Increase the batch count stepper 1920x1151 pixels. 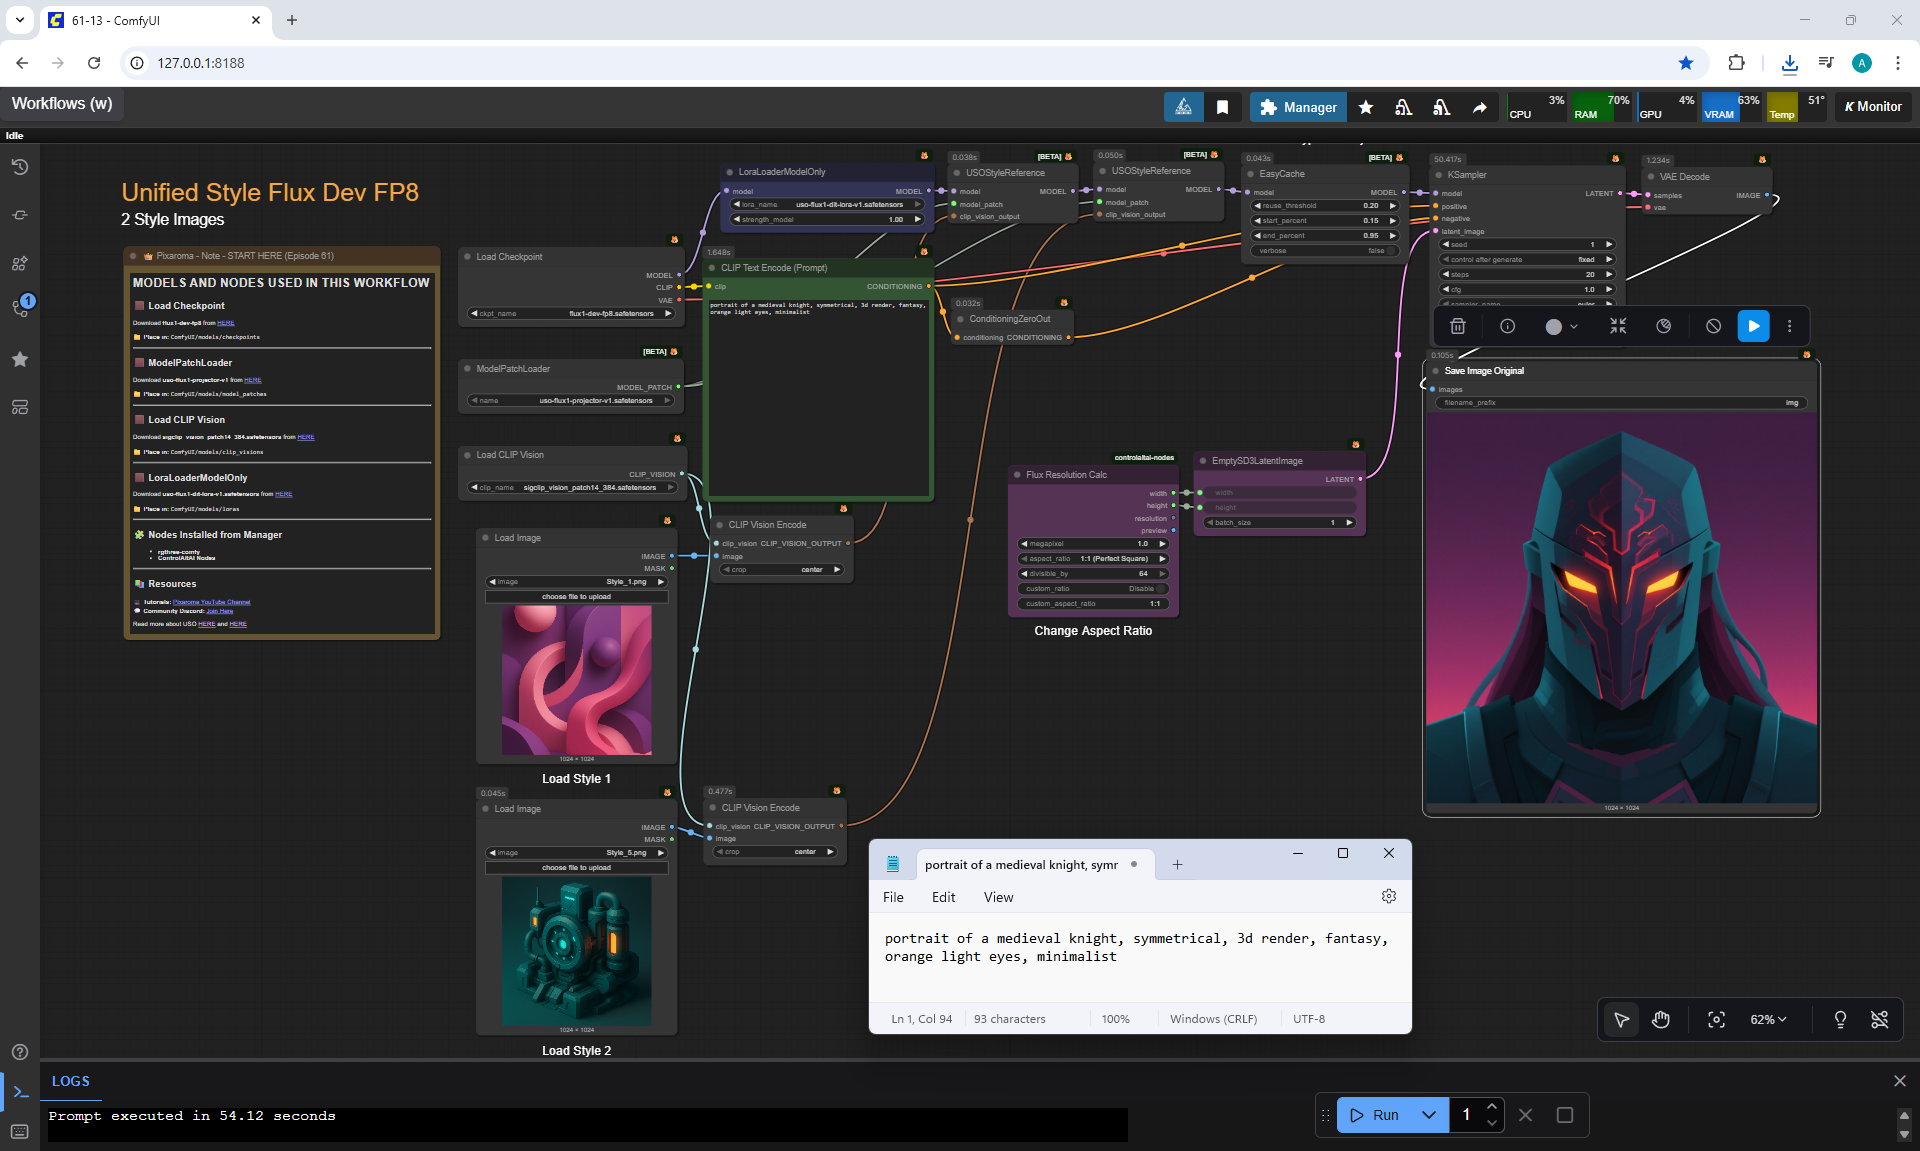(1491, 1106)
